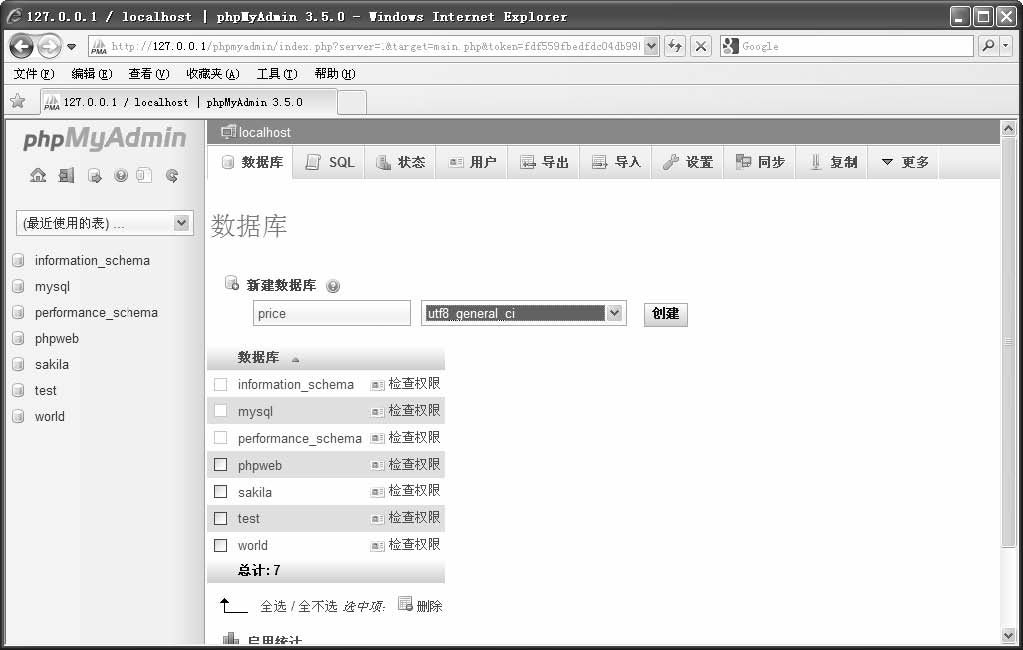Image resolution: width=1023 pixels, height=650 pixels.
Task: Click the mysql database icon in sidebar
Action: pyautogui.click(x=18, y=286)
